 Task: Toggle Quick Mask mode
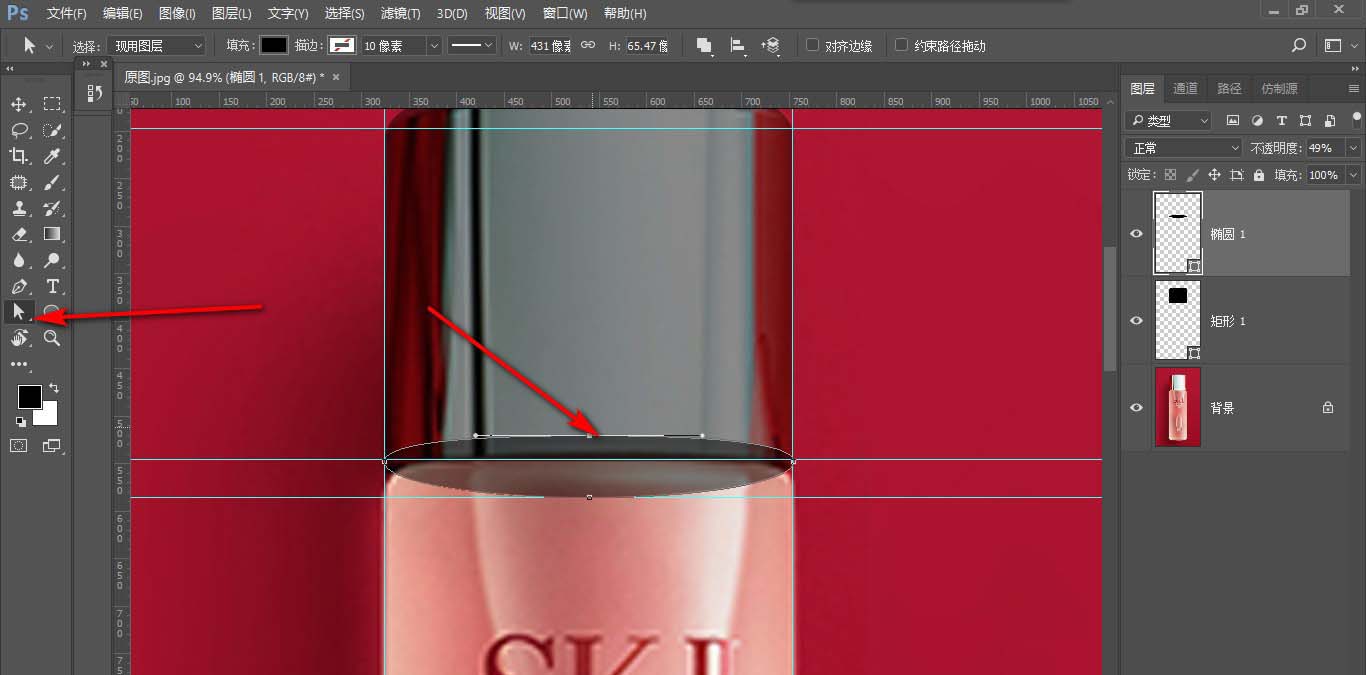[x=18, y=445]
